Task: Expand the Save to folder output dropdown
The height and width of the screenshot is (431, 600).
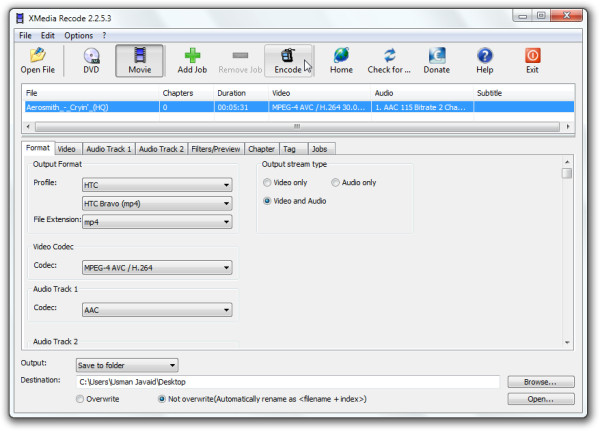Action: pos(127,365)
